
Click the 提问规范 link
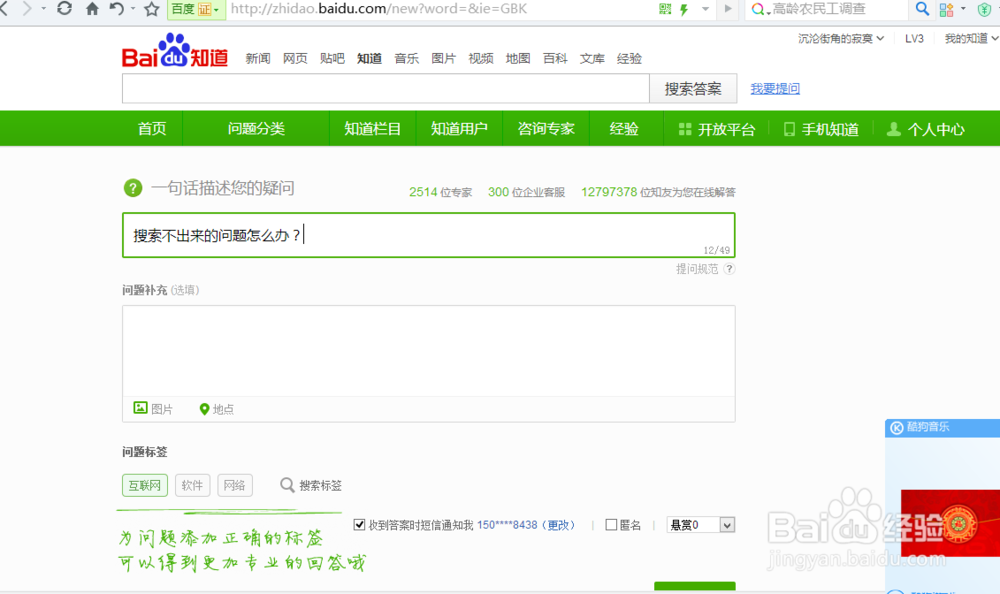click(x=697, y=269)
